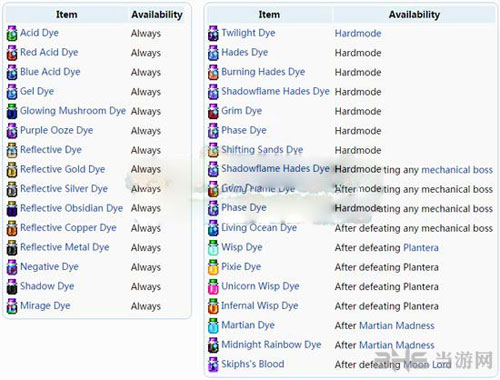Select the Reflective Gold Dye icon

pyautogui.click(x=12, y=169)
